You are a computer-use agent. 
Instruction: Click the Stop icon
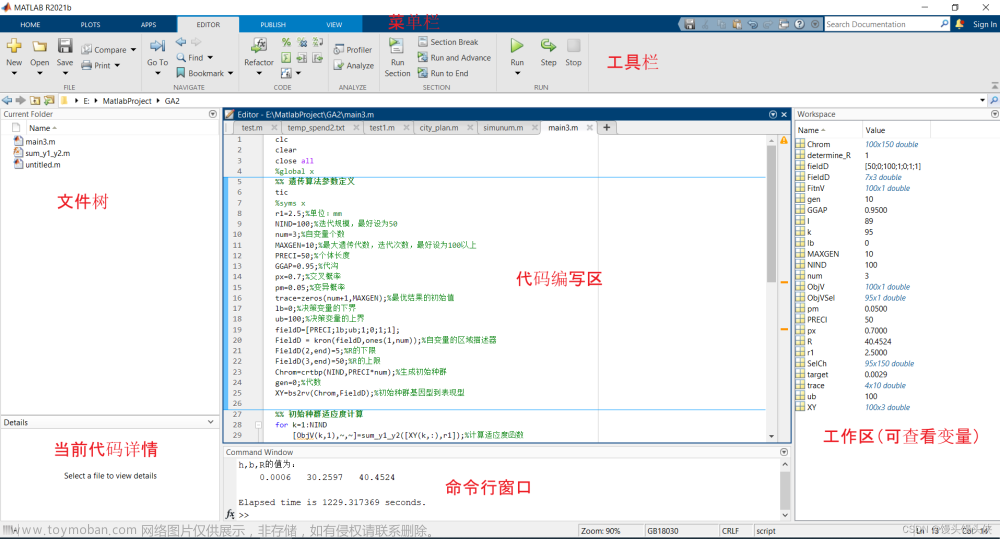click(573, 45)
